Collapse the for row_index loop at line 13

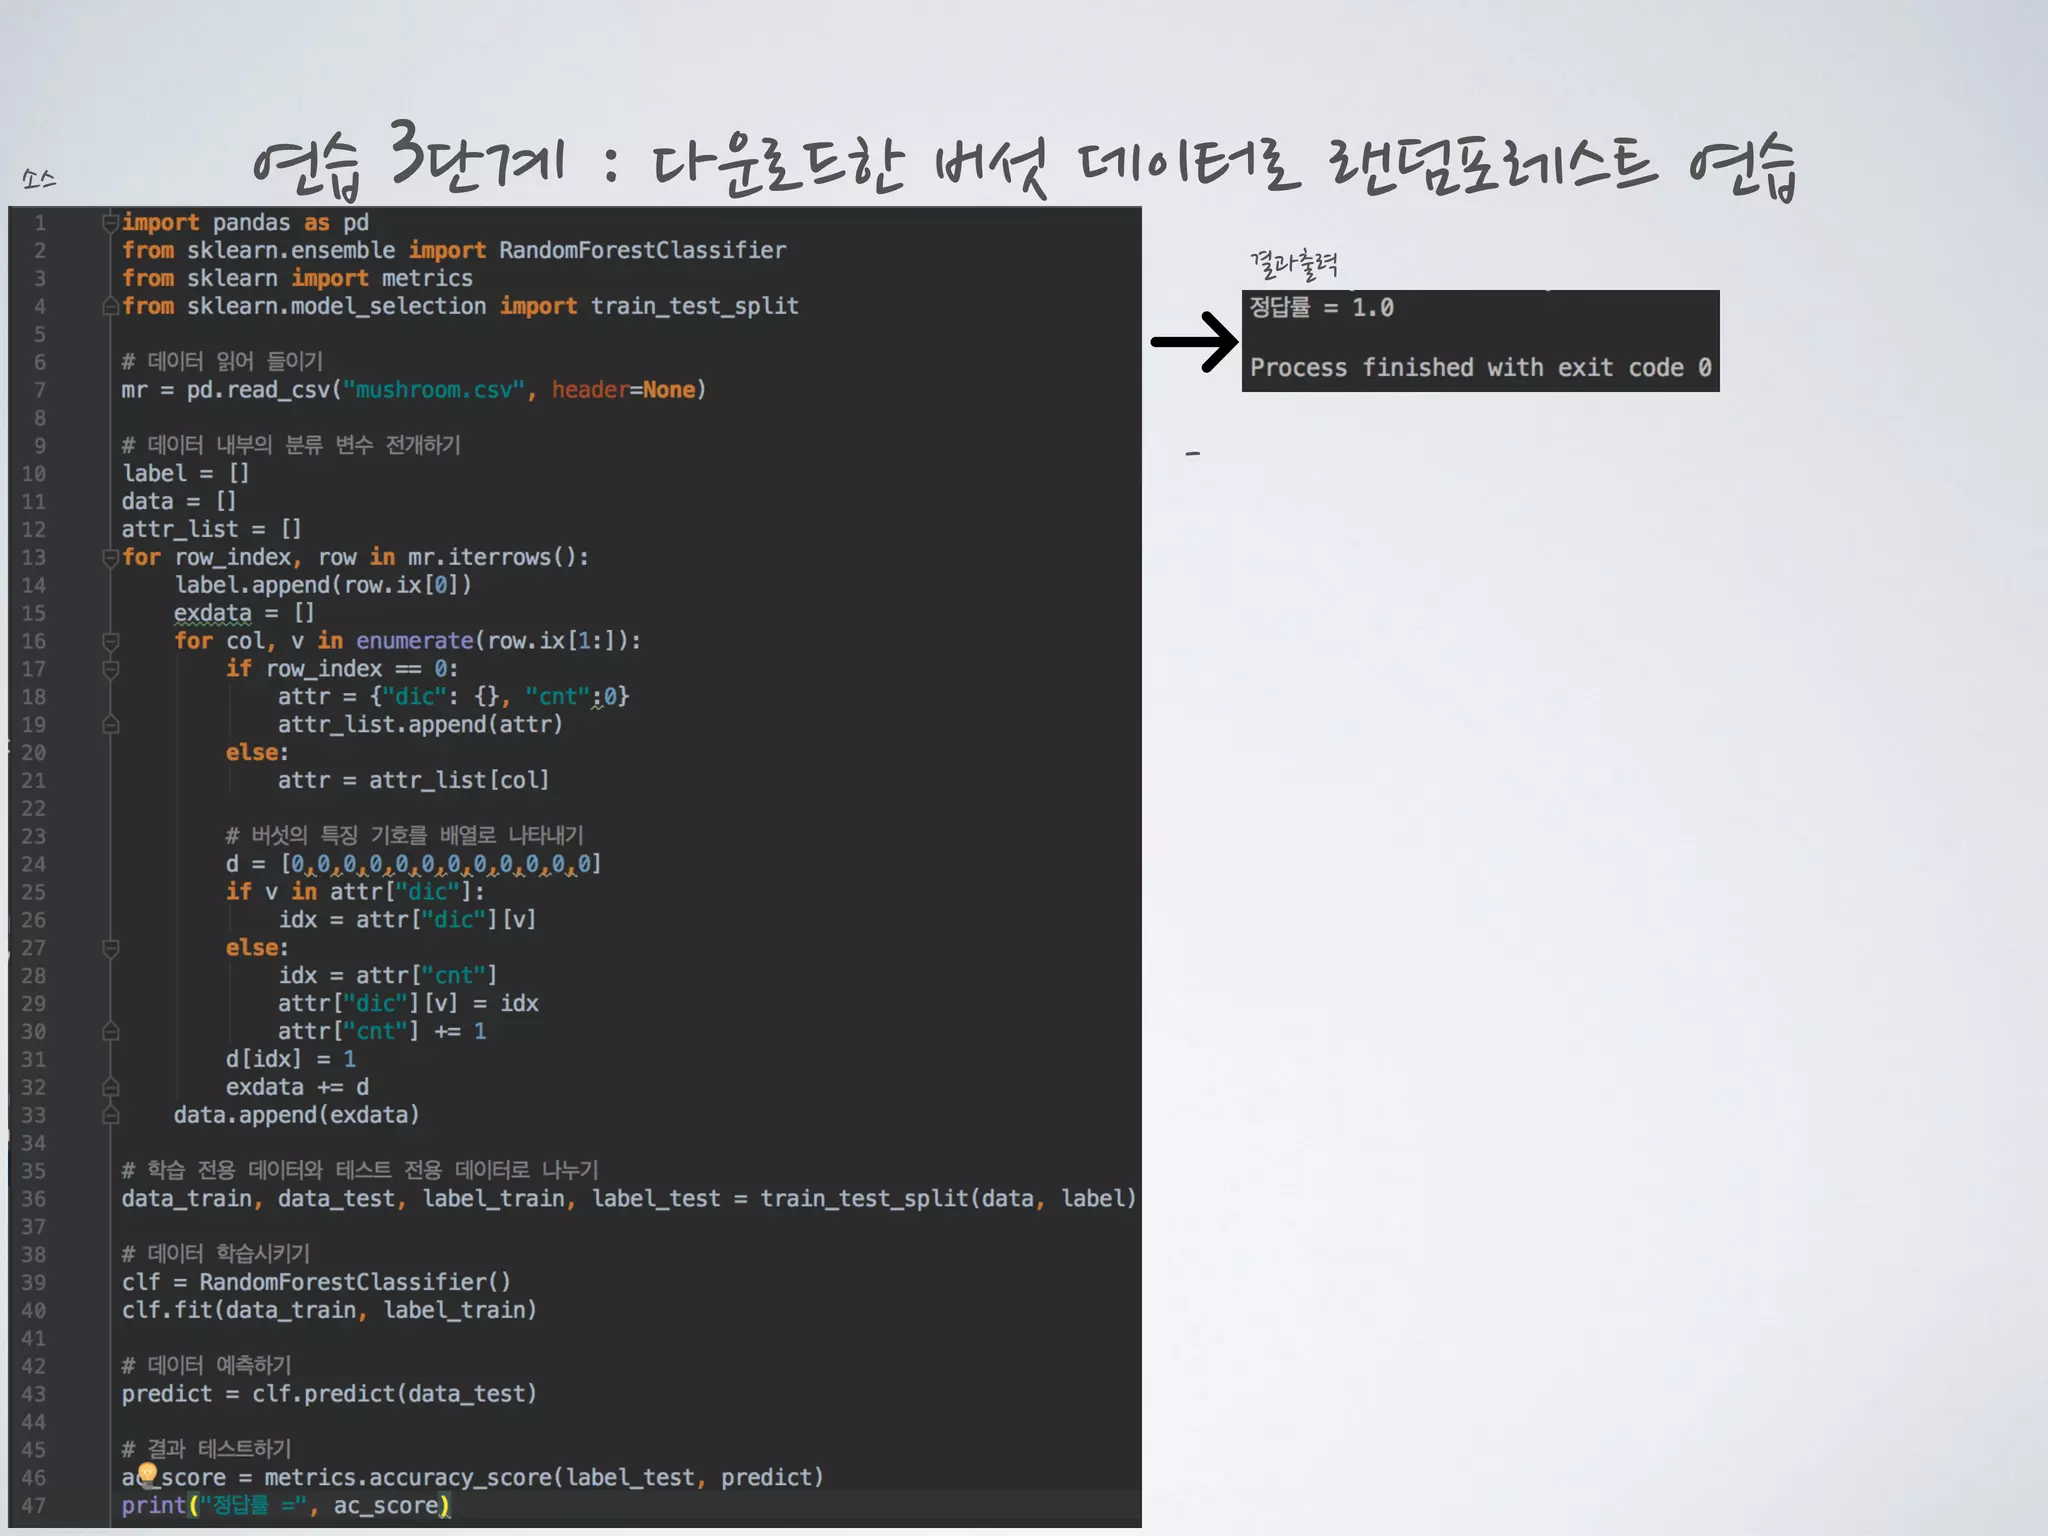click(x=111, y=557)
